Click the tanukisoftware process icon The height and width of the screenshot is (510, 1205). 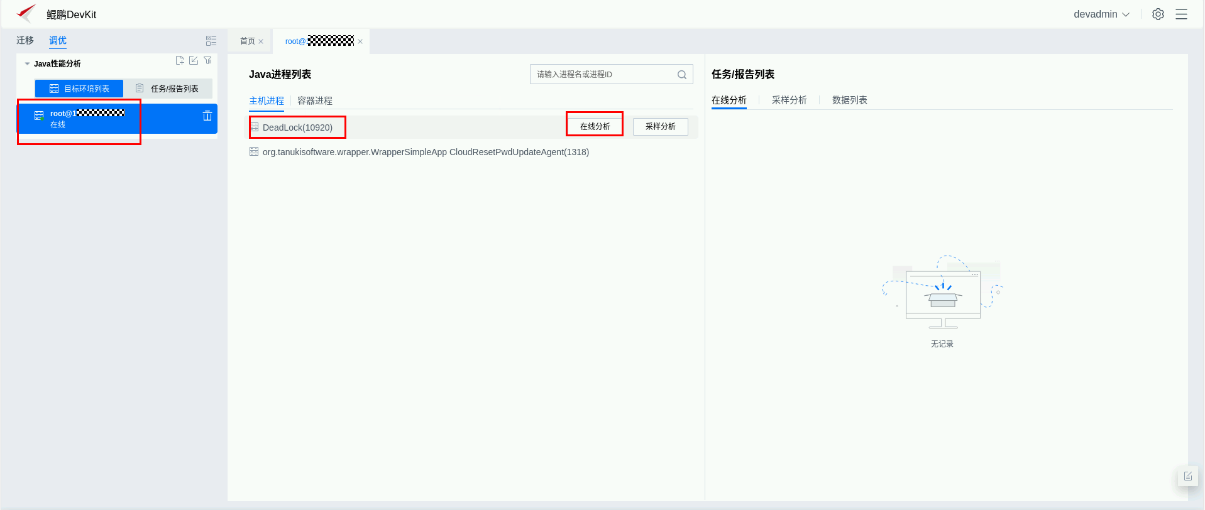tap(254, 152)
